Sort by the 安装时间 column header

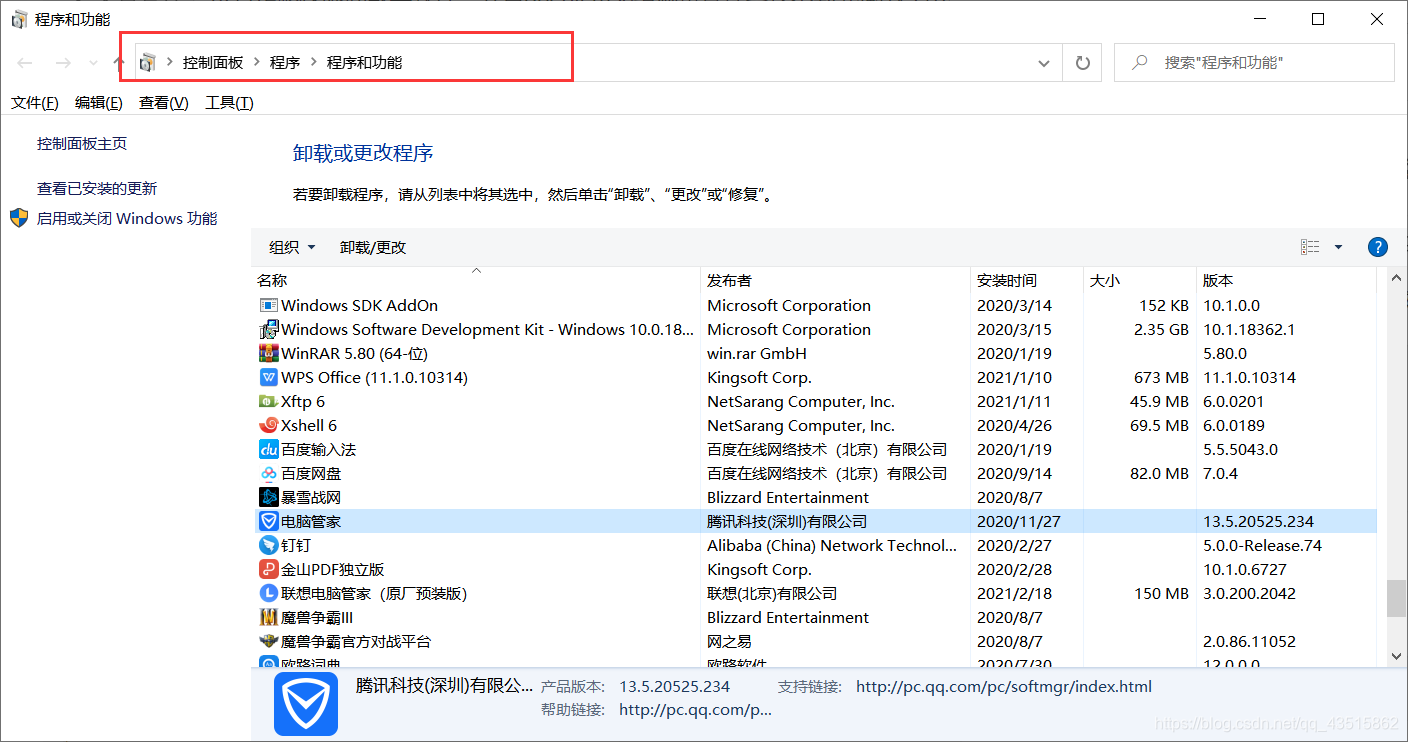pyautogui.click(x=1026, y=280)
